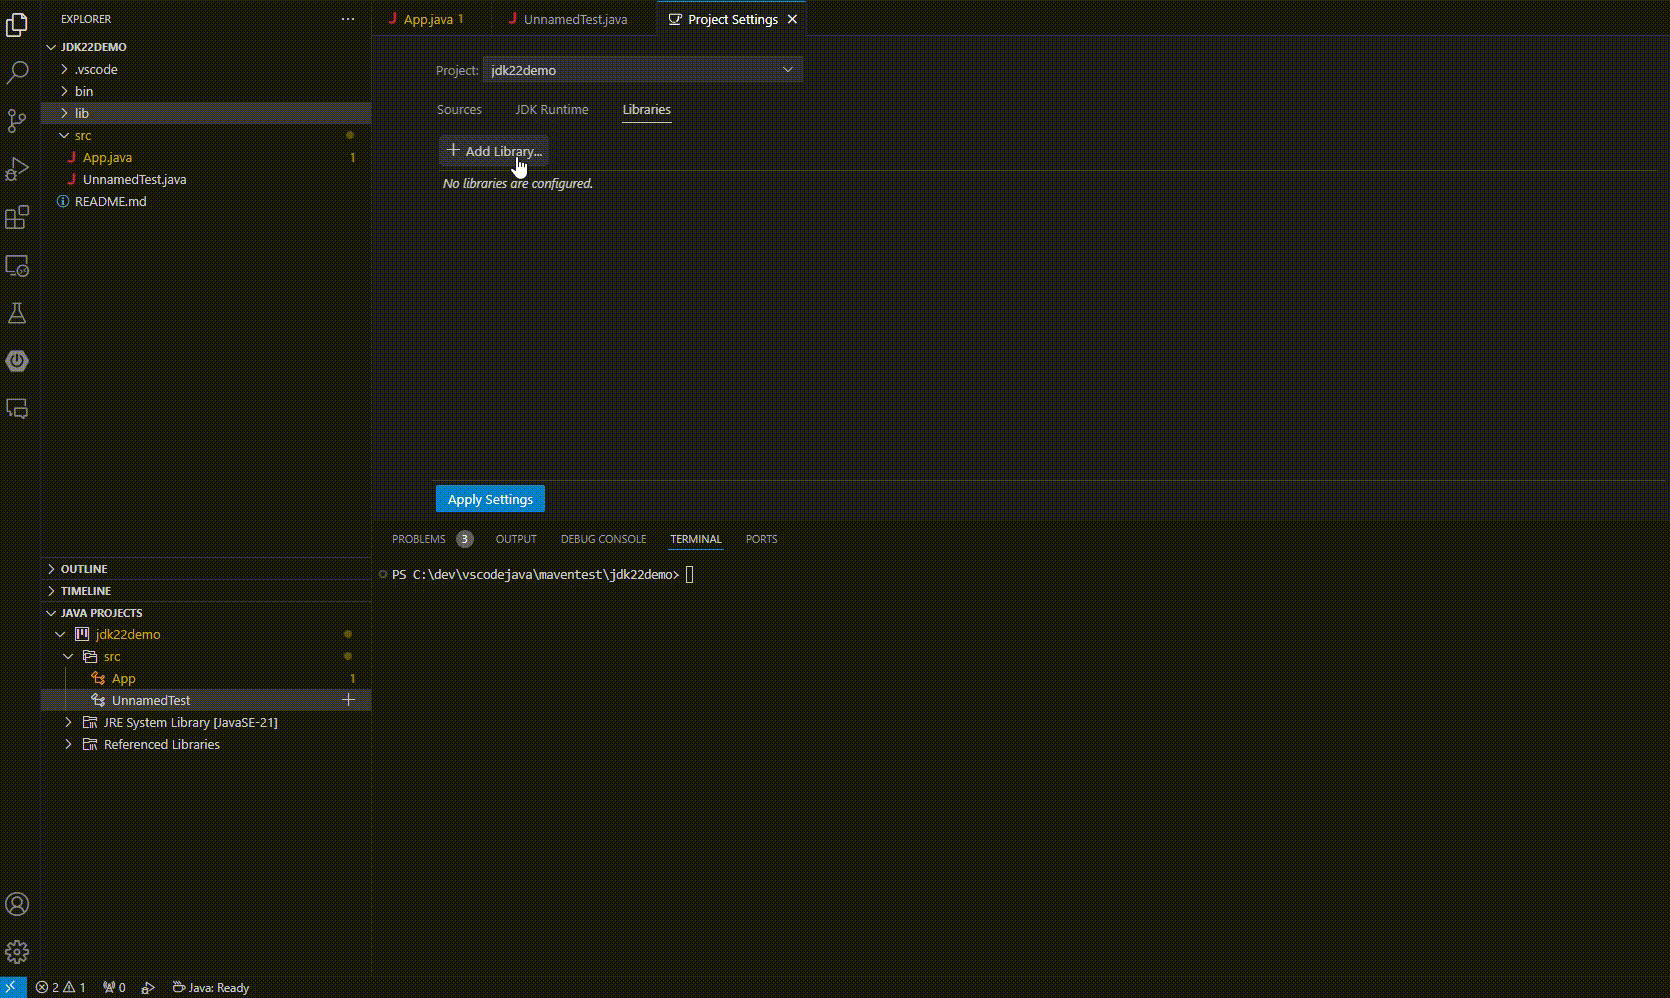Image resolution: width=1670 pixels, height=998 pixels.
Task: Open the Source Control view
Action: coord(17,121)
